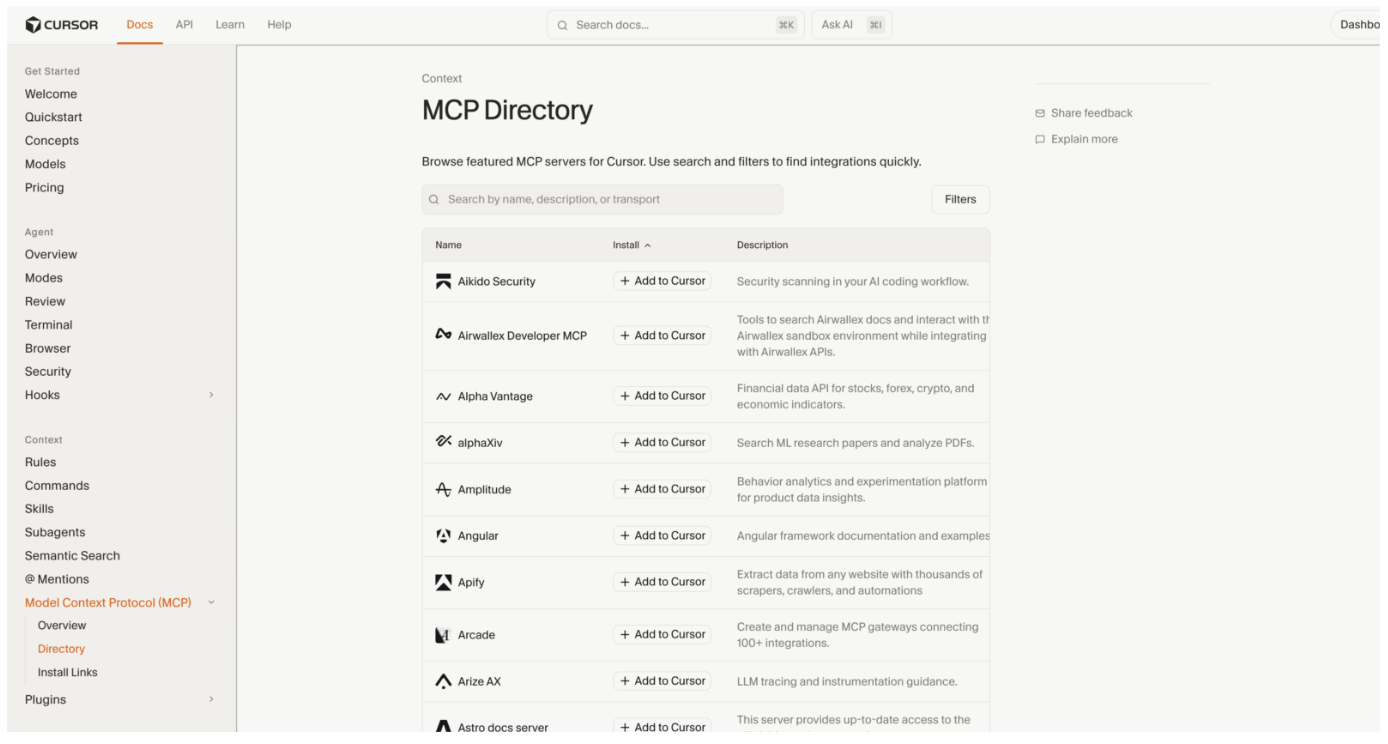Sort the table by Install column
Screen dimensions: 1388x744
(631, 245)
